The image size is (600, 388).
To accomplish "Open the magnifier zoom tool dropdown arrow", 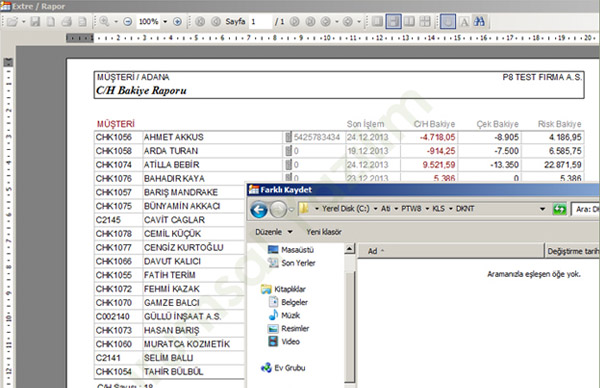I will click(116, 22).
